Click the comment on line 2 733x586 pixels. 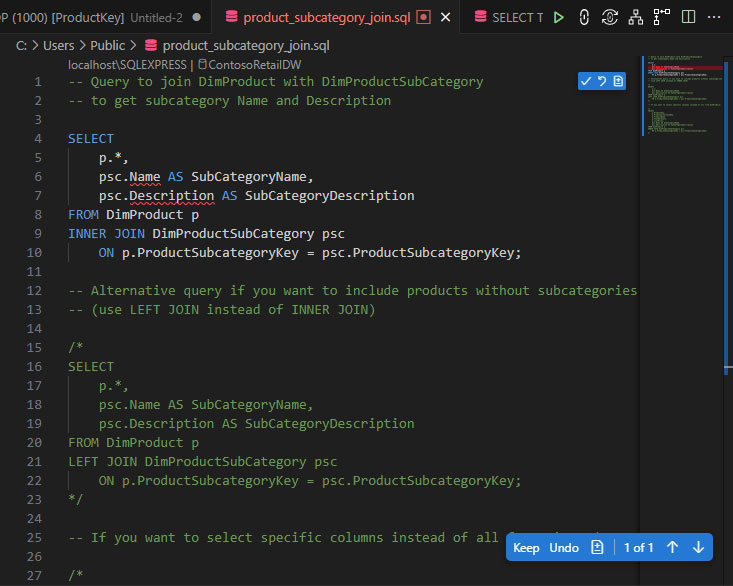(x=230, y=101)
